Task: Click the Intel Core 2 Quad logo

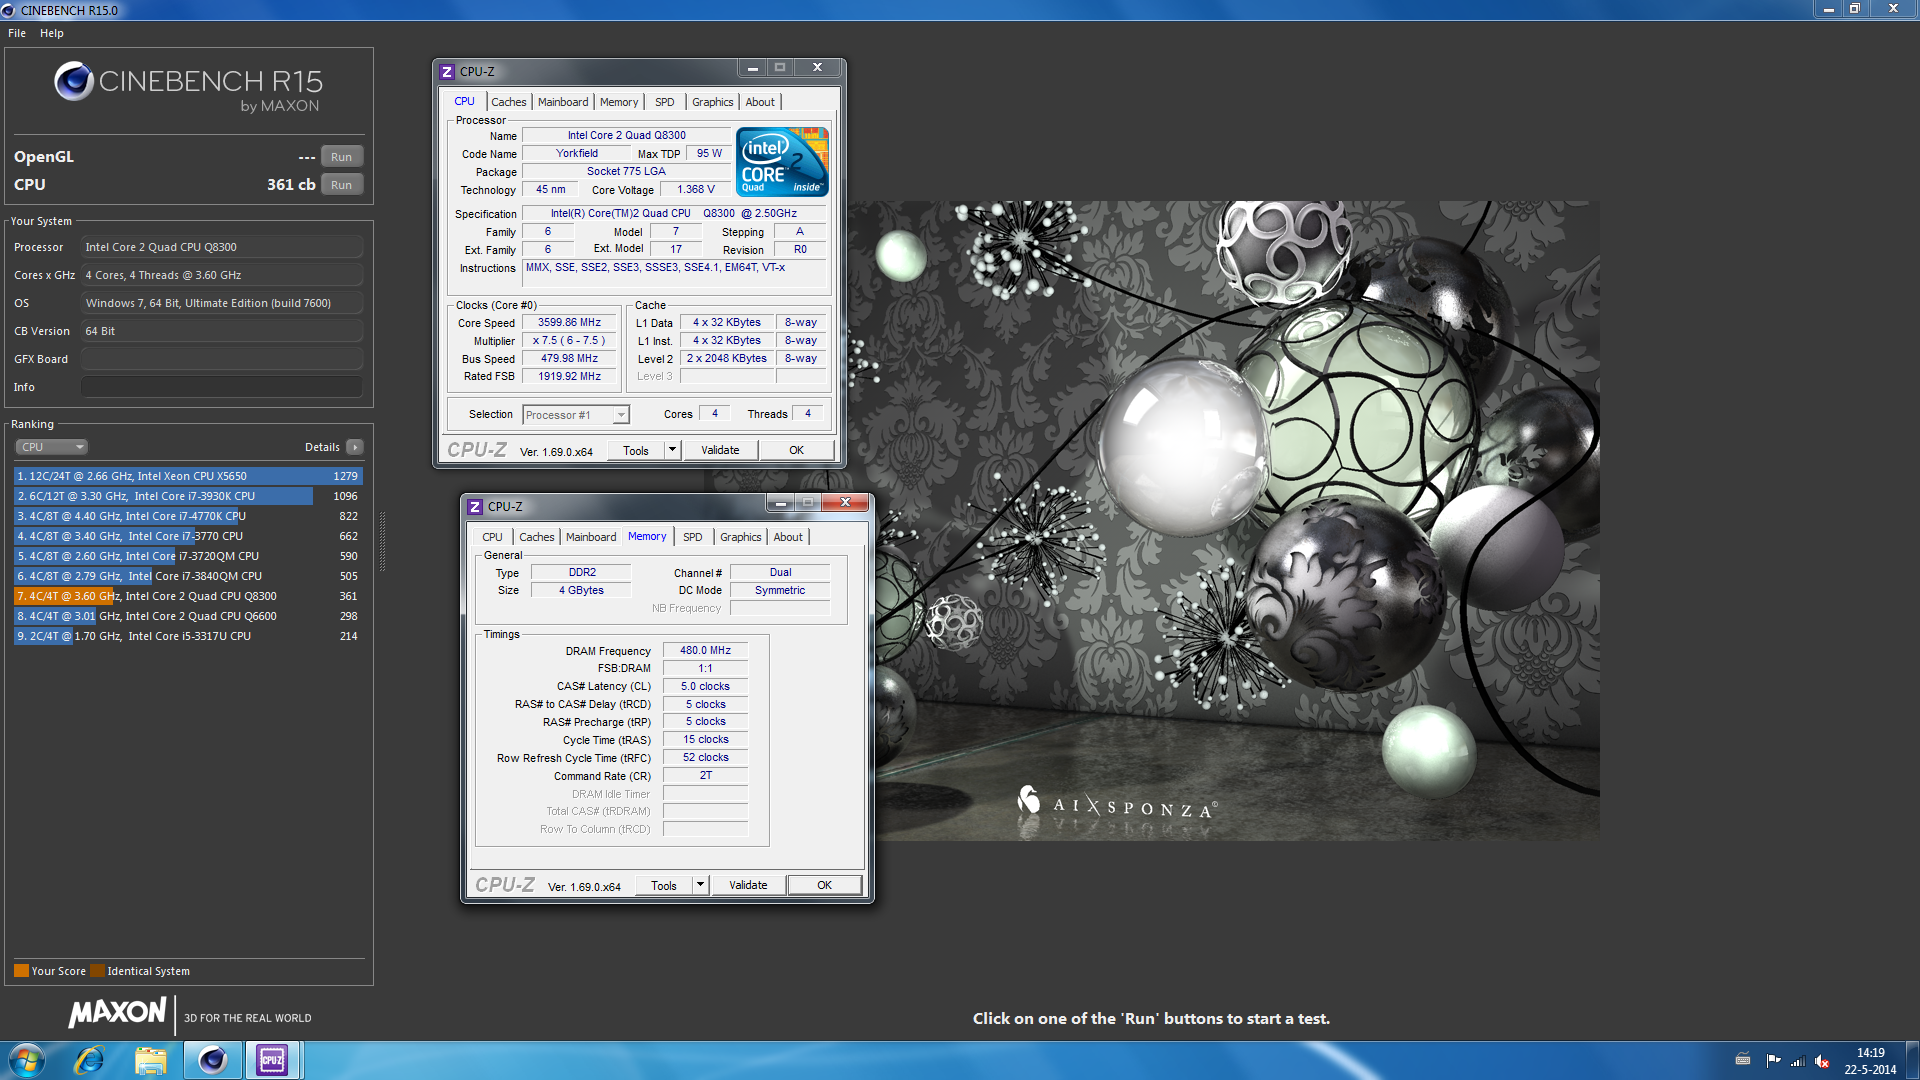Action: tap(782, 162)
